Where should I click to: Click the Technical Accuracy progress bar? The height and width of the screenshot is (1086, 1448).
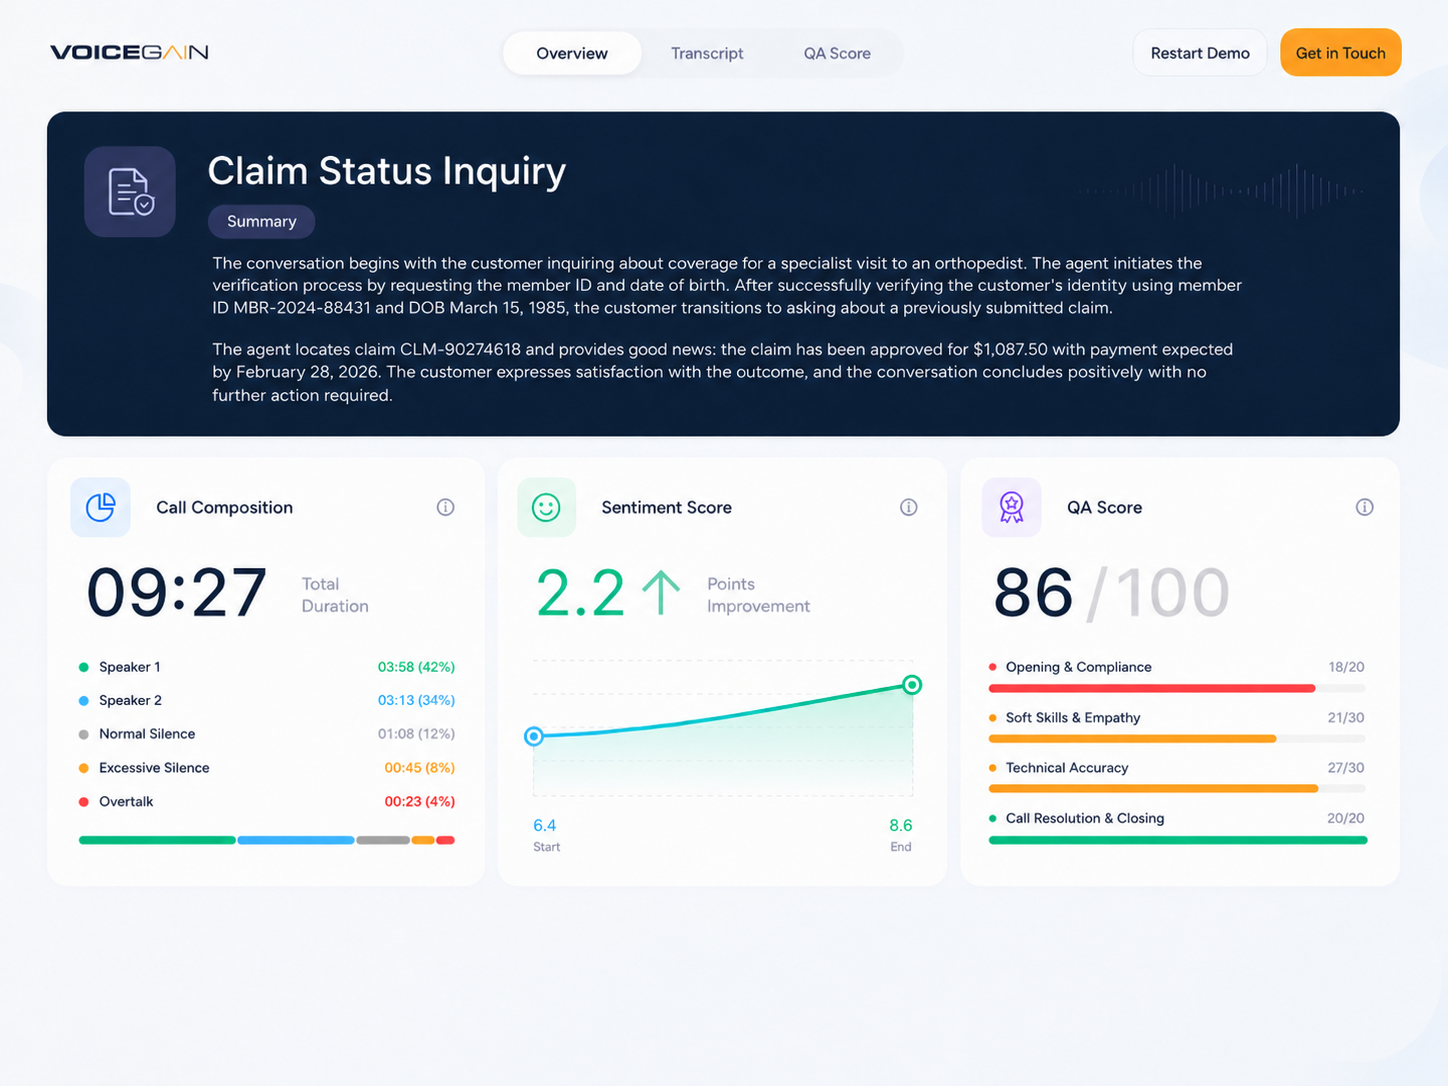(1154, 788)
